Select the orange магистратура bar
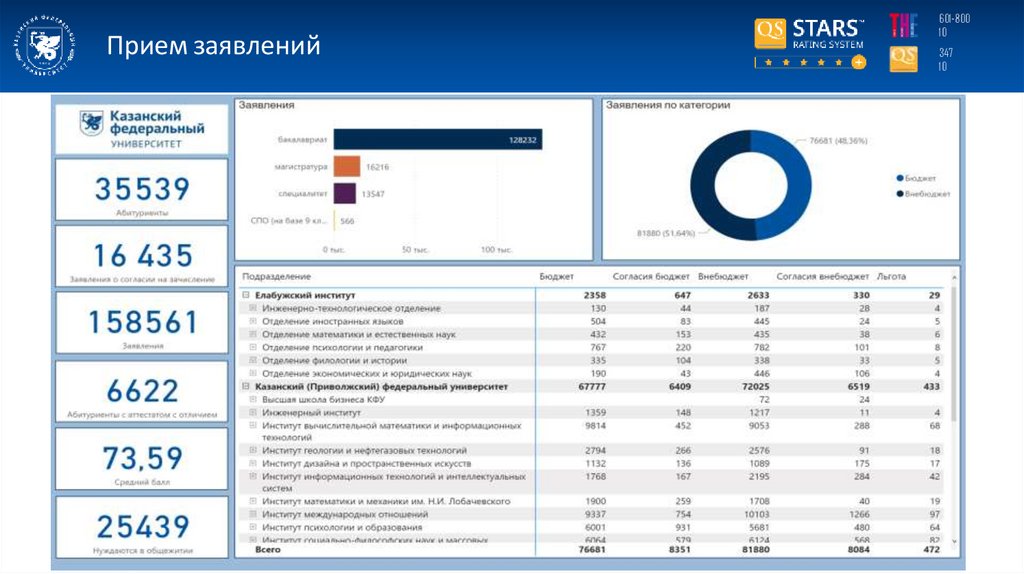 (347, 167)
